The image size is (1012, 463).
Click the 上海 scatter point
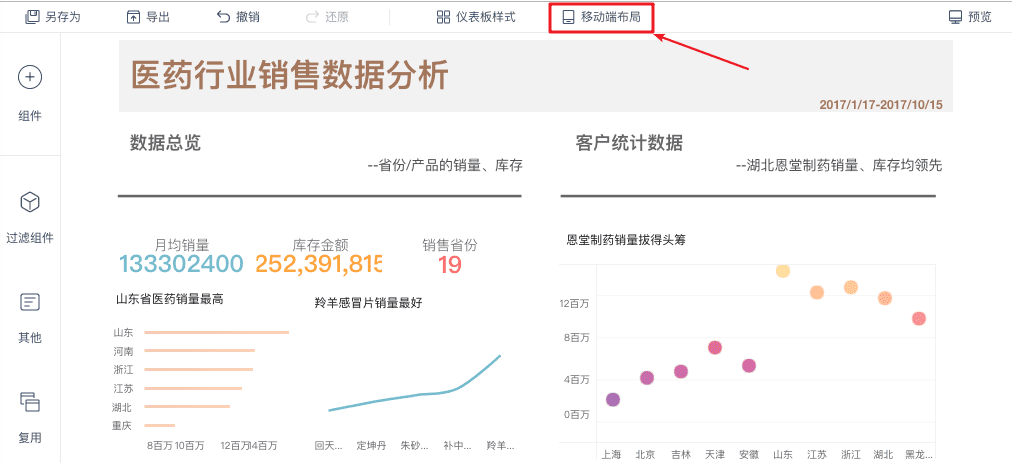point(613,400)
